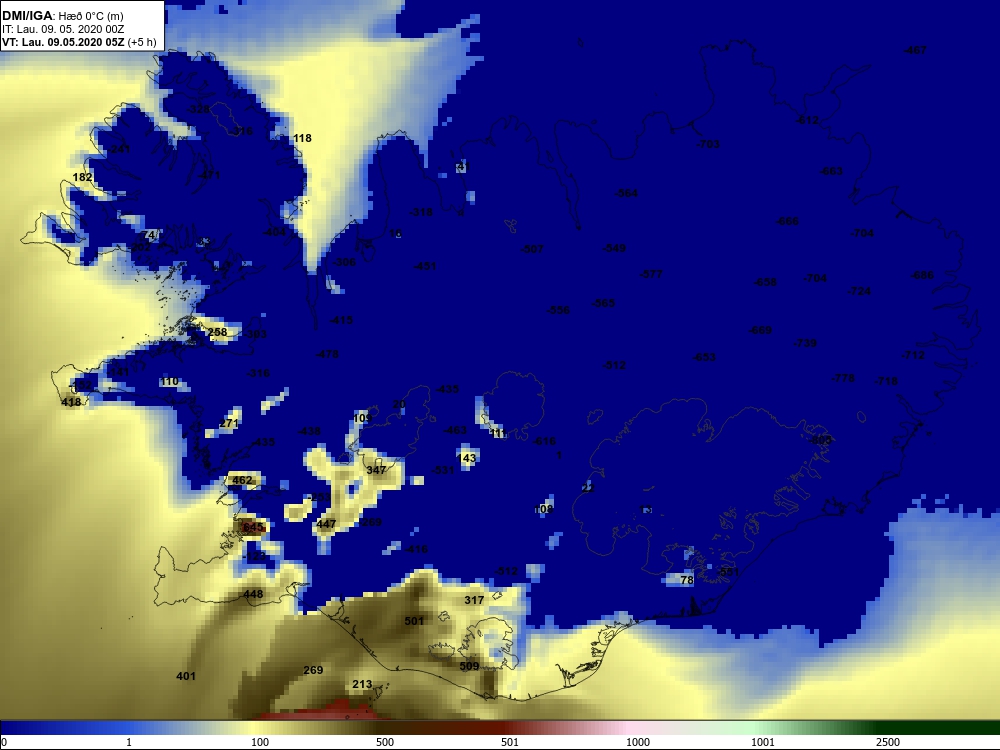Click the map value '110'
The width and height of the screenshot is (1000, 750).
tap(170, 381)
